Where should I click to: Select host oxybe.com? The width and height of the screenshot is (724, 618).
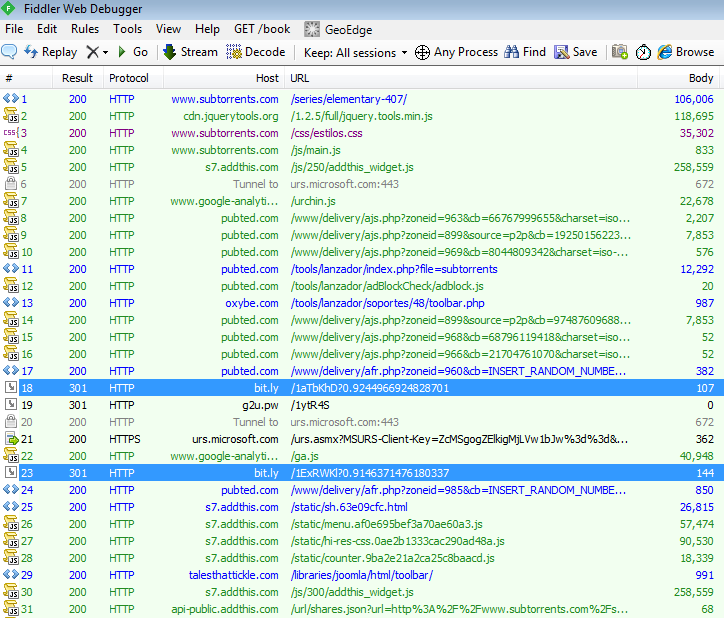pyautogui.click(x=252, y=303)
